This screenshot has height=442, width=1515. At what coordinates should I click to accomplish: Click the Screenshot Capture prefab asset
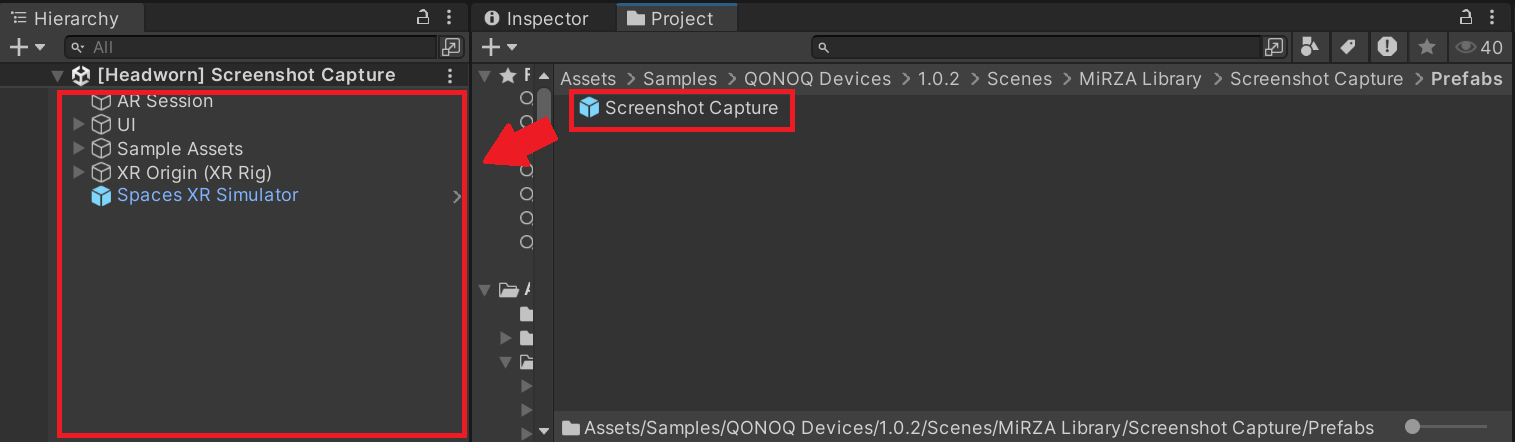[690, 108]
